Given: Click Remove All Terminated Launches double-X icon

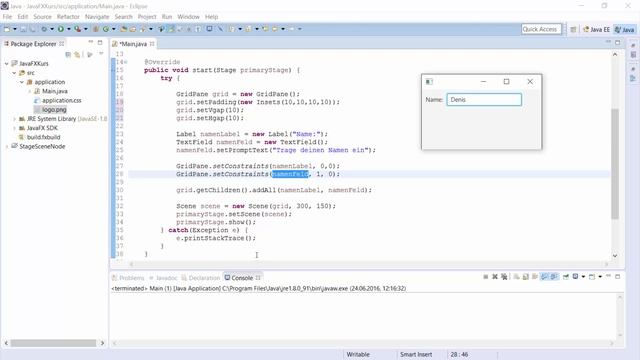Looking at the screenshot, I should pos(504,277).
